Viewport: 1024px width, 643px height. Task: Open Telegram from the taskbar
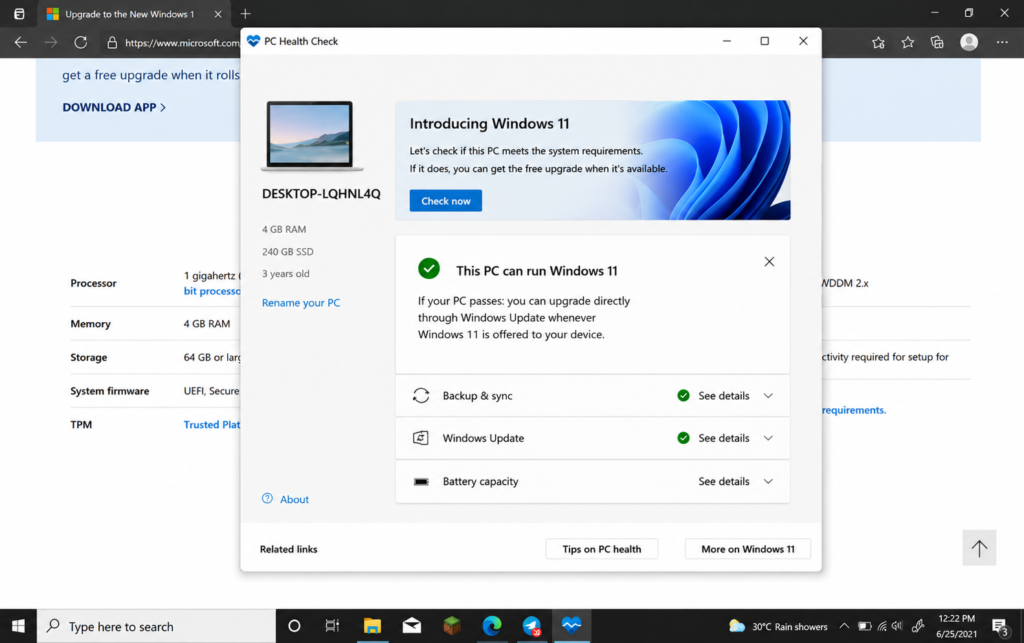[x=532, y=626]
